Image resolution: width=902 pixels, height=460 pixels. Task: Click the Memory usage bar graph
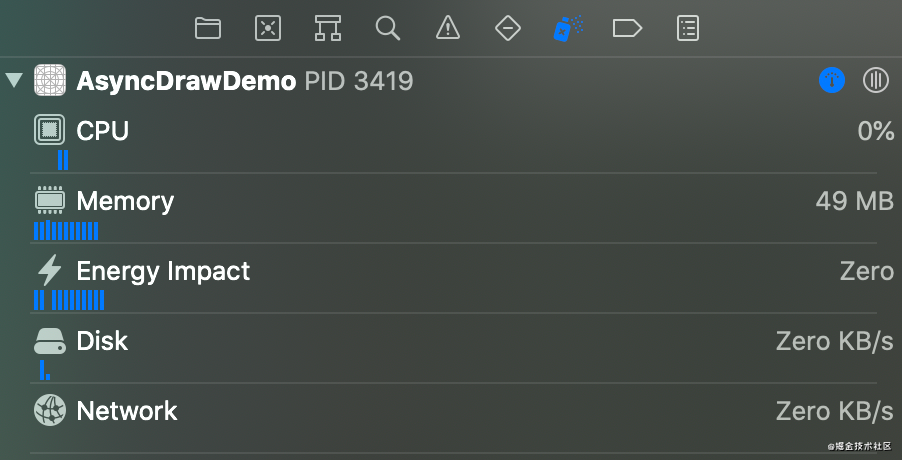[66, 231]
